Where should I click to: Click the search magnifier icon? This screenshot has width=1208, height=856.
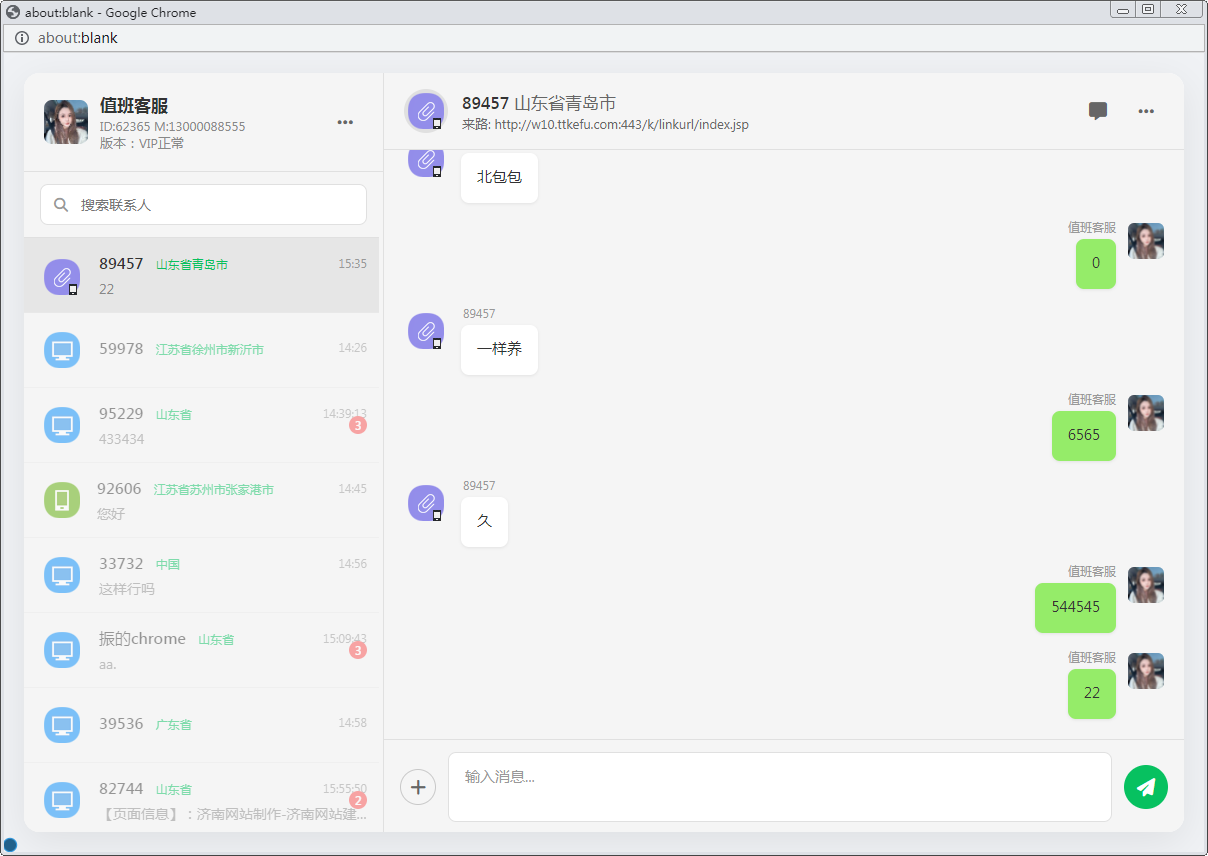click(61, 205)
